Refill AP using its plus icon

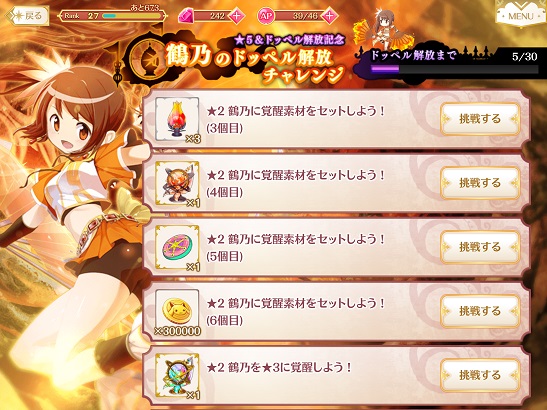[329, 16]
